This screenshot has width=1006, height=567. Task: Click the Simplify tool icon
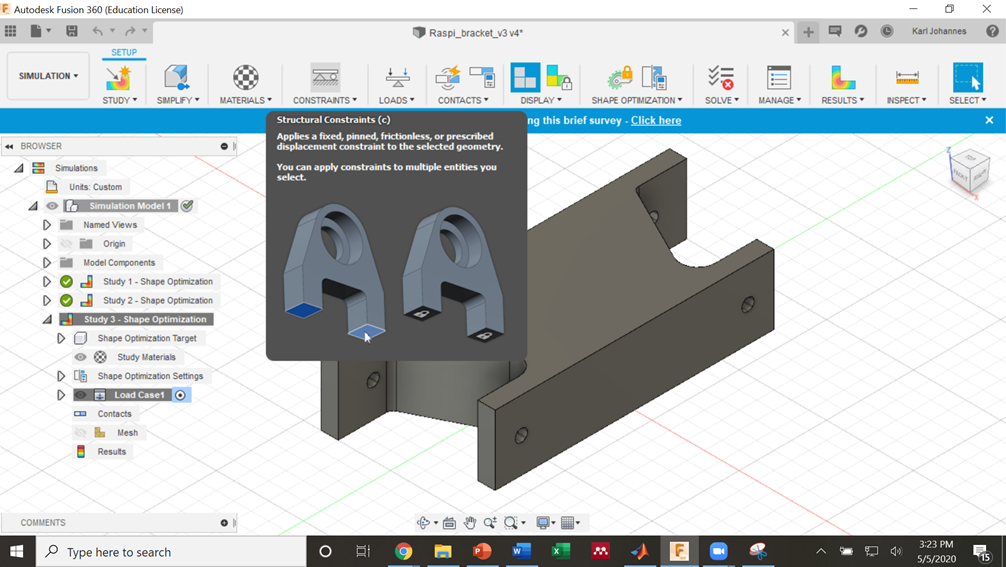(177, 78)
